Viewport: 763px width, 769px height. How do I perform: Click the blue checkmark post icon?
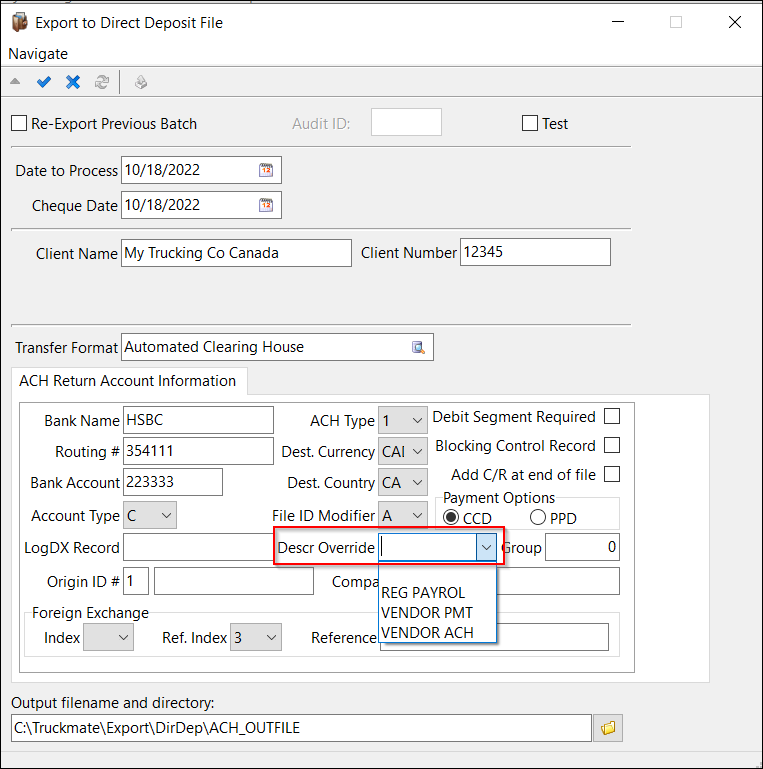(x=43, y=82)
